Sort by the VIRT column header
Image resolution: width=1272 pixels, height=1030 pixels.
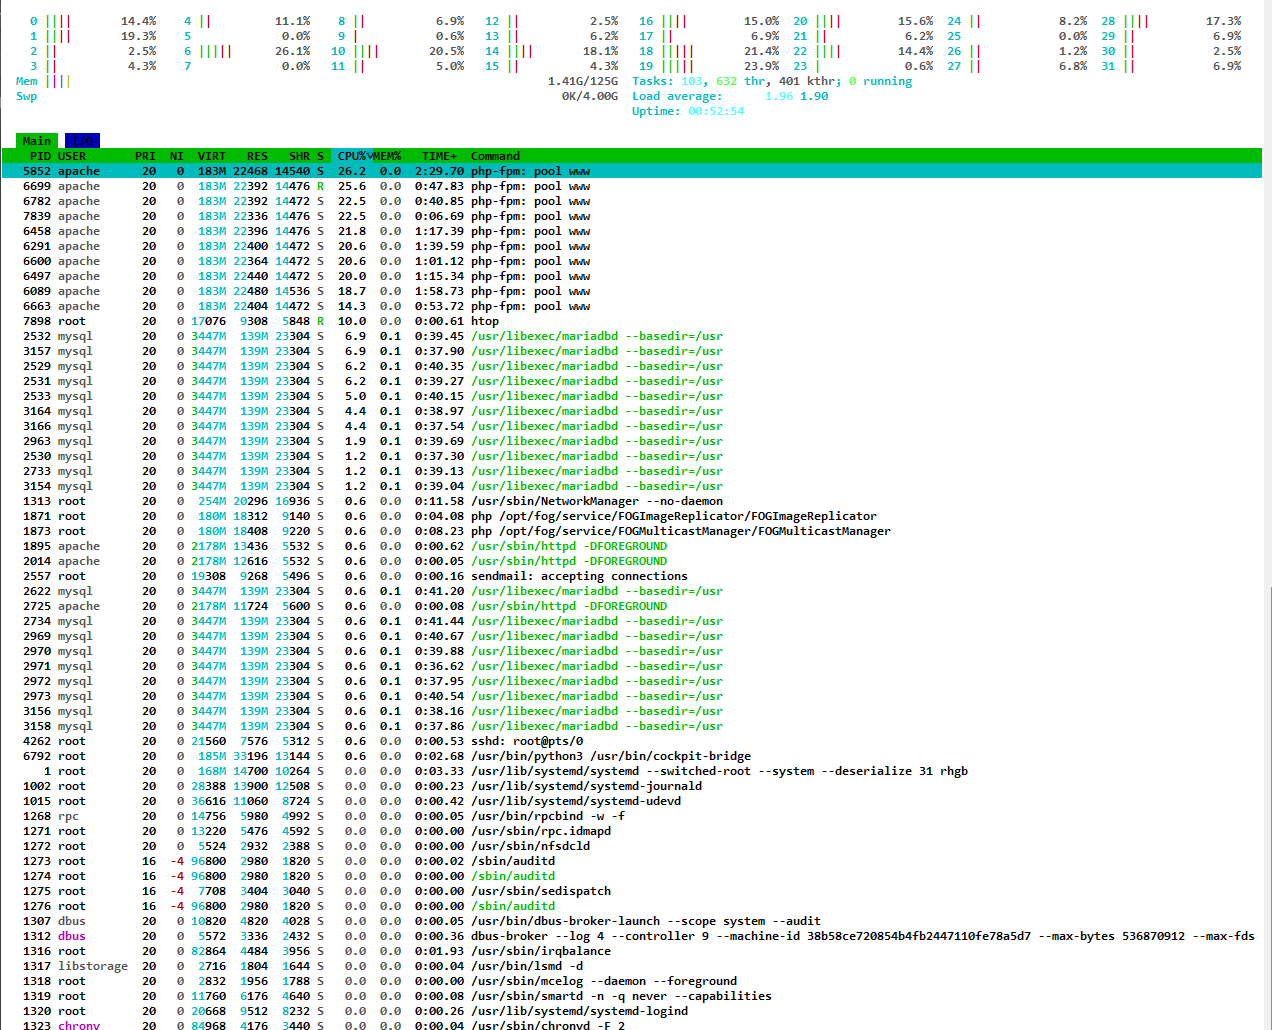click(211, 156)
